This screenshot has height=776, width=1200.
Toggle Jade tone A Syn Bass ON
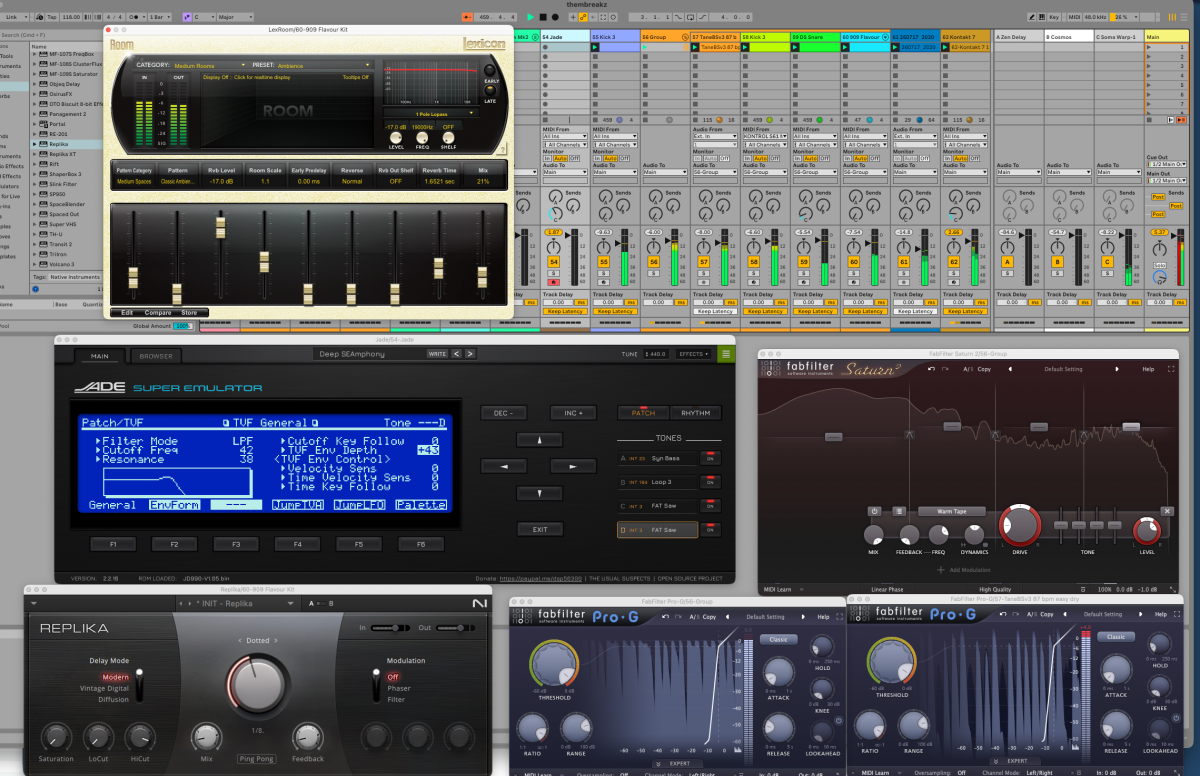click(x=710, y=457)
